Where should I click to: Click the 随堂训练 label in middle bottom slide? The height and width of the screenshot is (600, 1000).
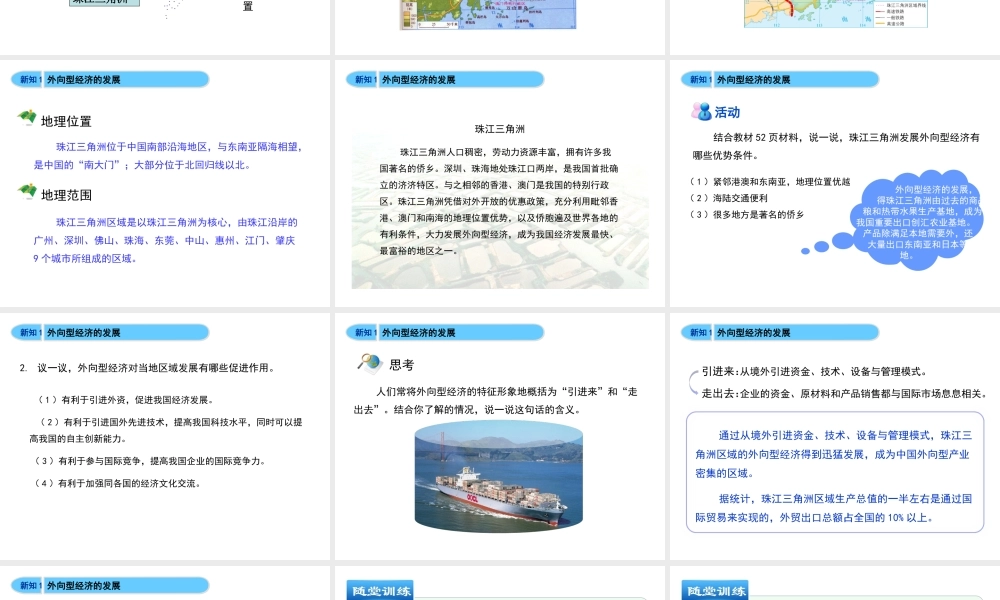click(x=381, y=590)
